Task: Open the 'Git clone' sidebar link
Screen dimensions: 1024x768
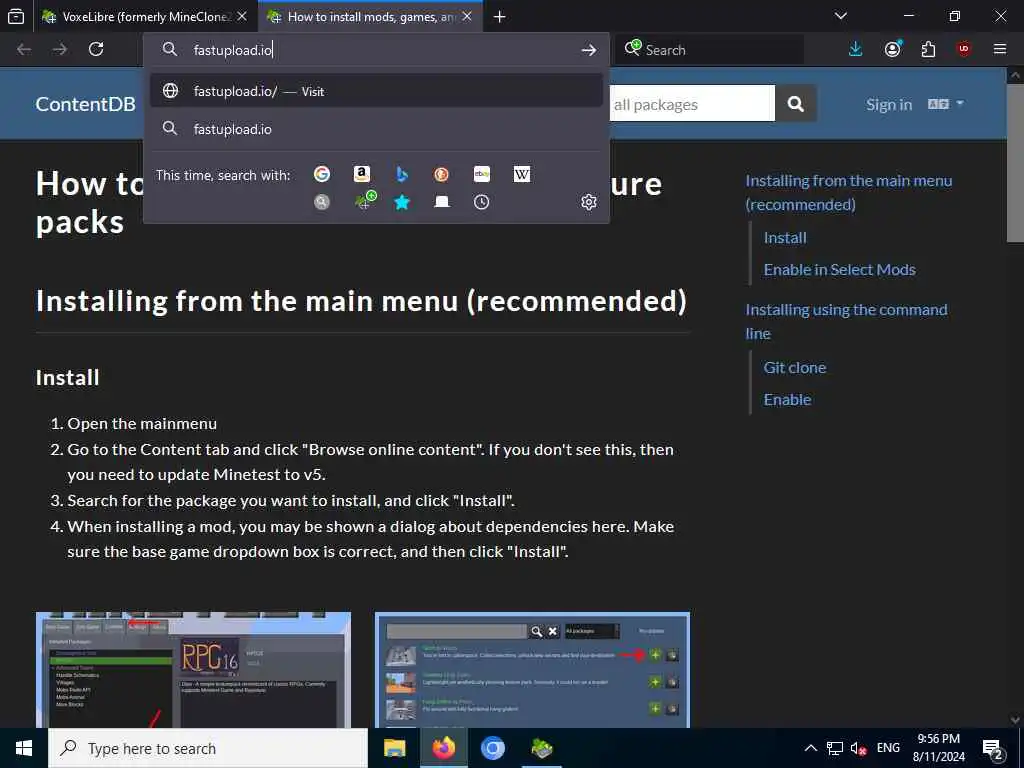Action: pyautogui.click(x=795, y=368)
